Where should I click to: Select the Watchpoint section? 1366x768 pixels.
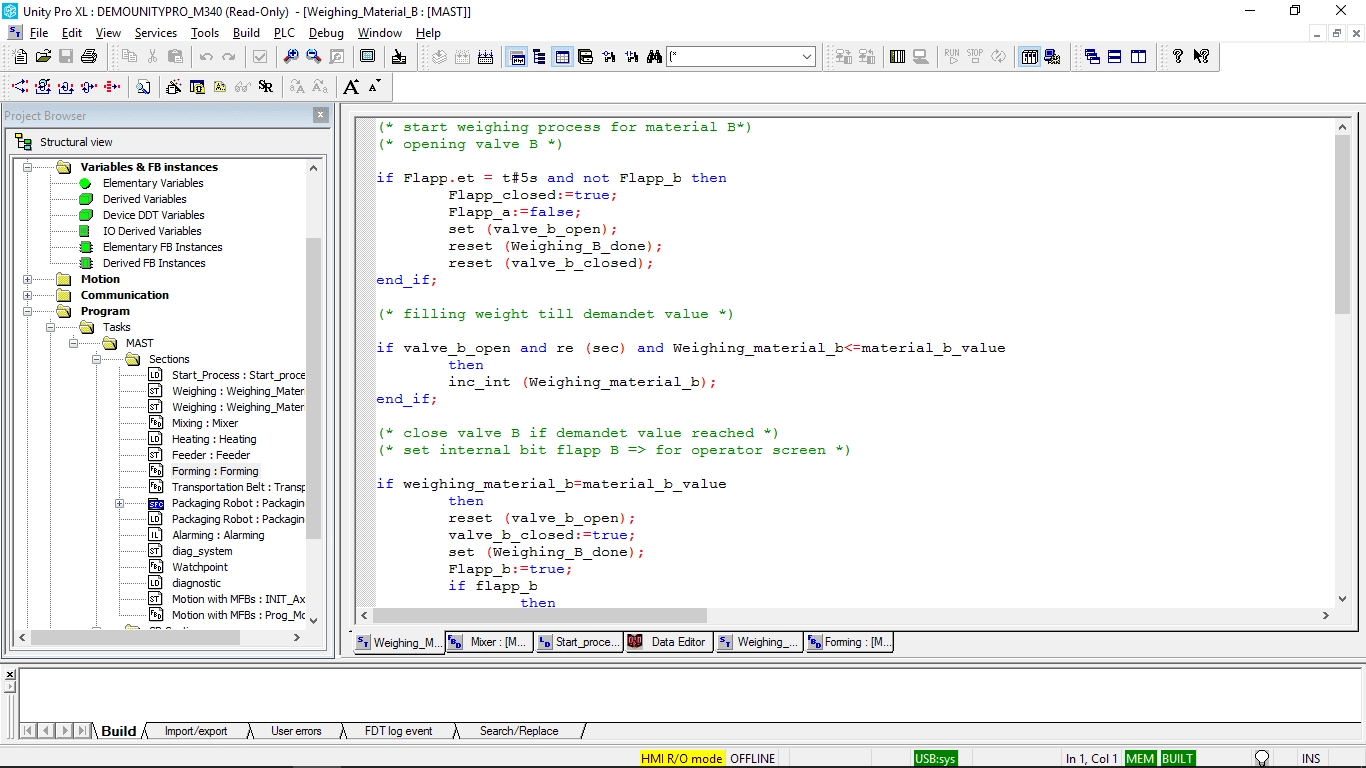tap(200, 567)
